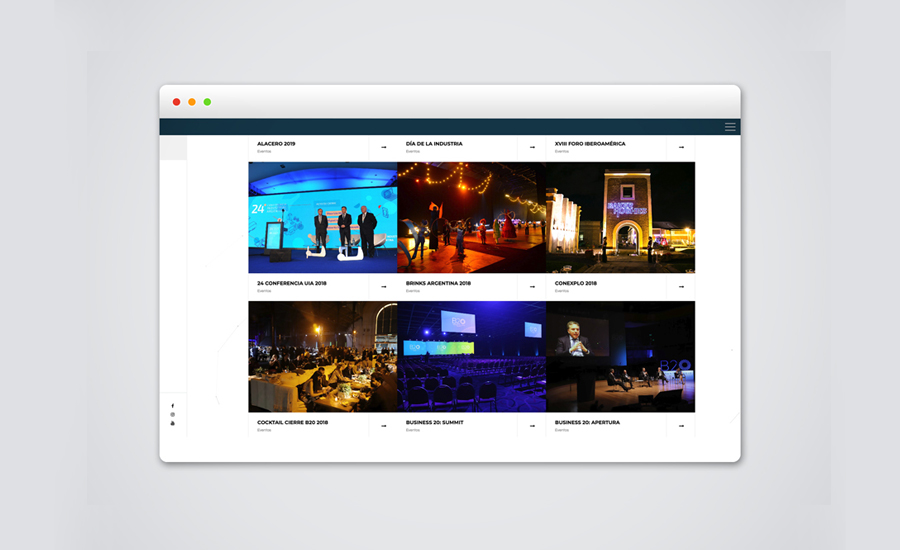Click the arrow next to Business 20: Apertura
900x550 pixels.
click(x=681, y=426)
